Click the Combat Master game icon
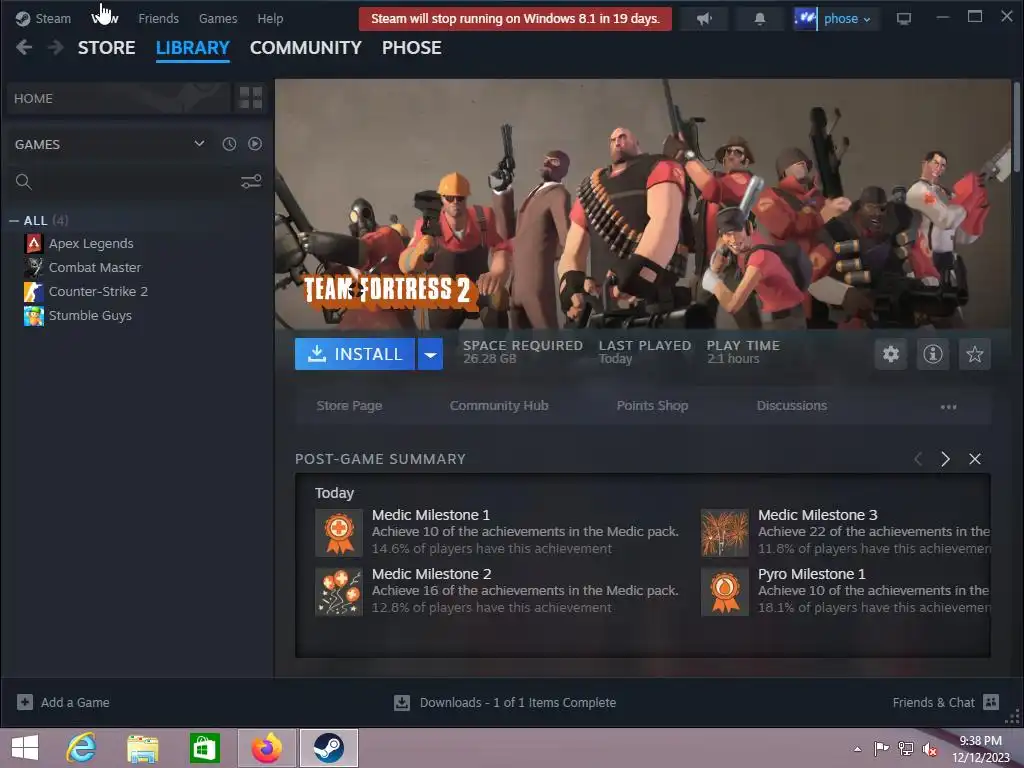 (34, 267)
